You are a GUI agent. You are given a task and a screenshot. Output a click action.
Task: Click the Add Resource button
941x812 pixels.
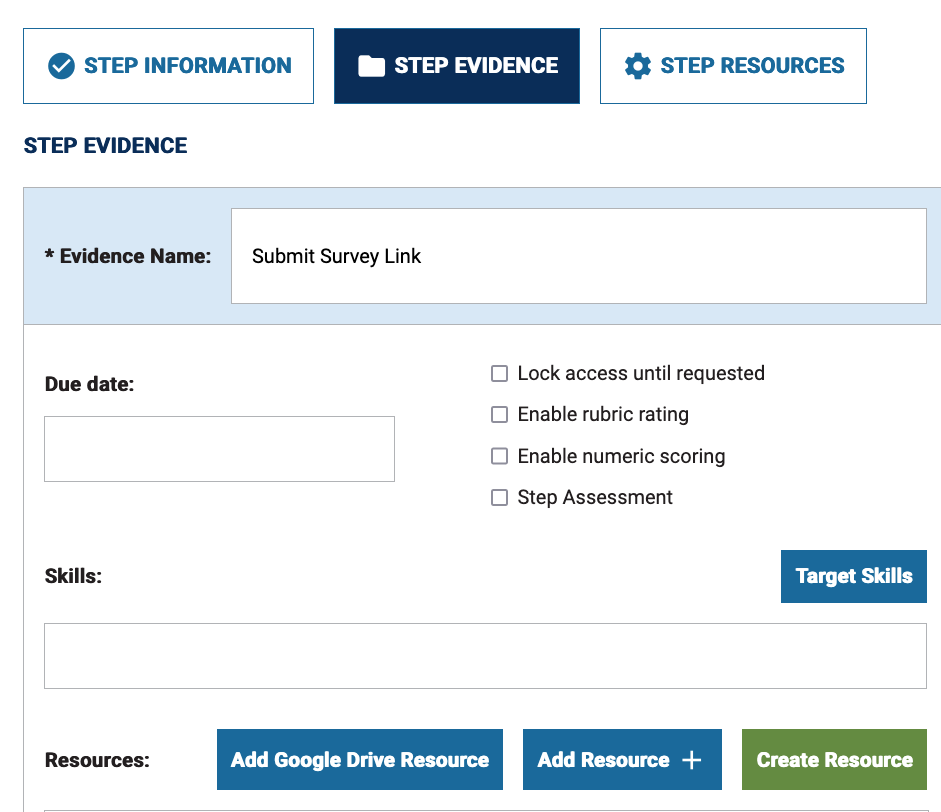coord(622,760)
